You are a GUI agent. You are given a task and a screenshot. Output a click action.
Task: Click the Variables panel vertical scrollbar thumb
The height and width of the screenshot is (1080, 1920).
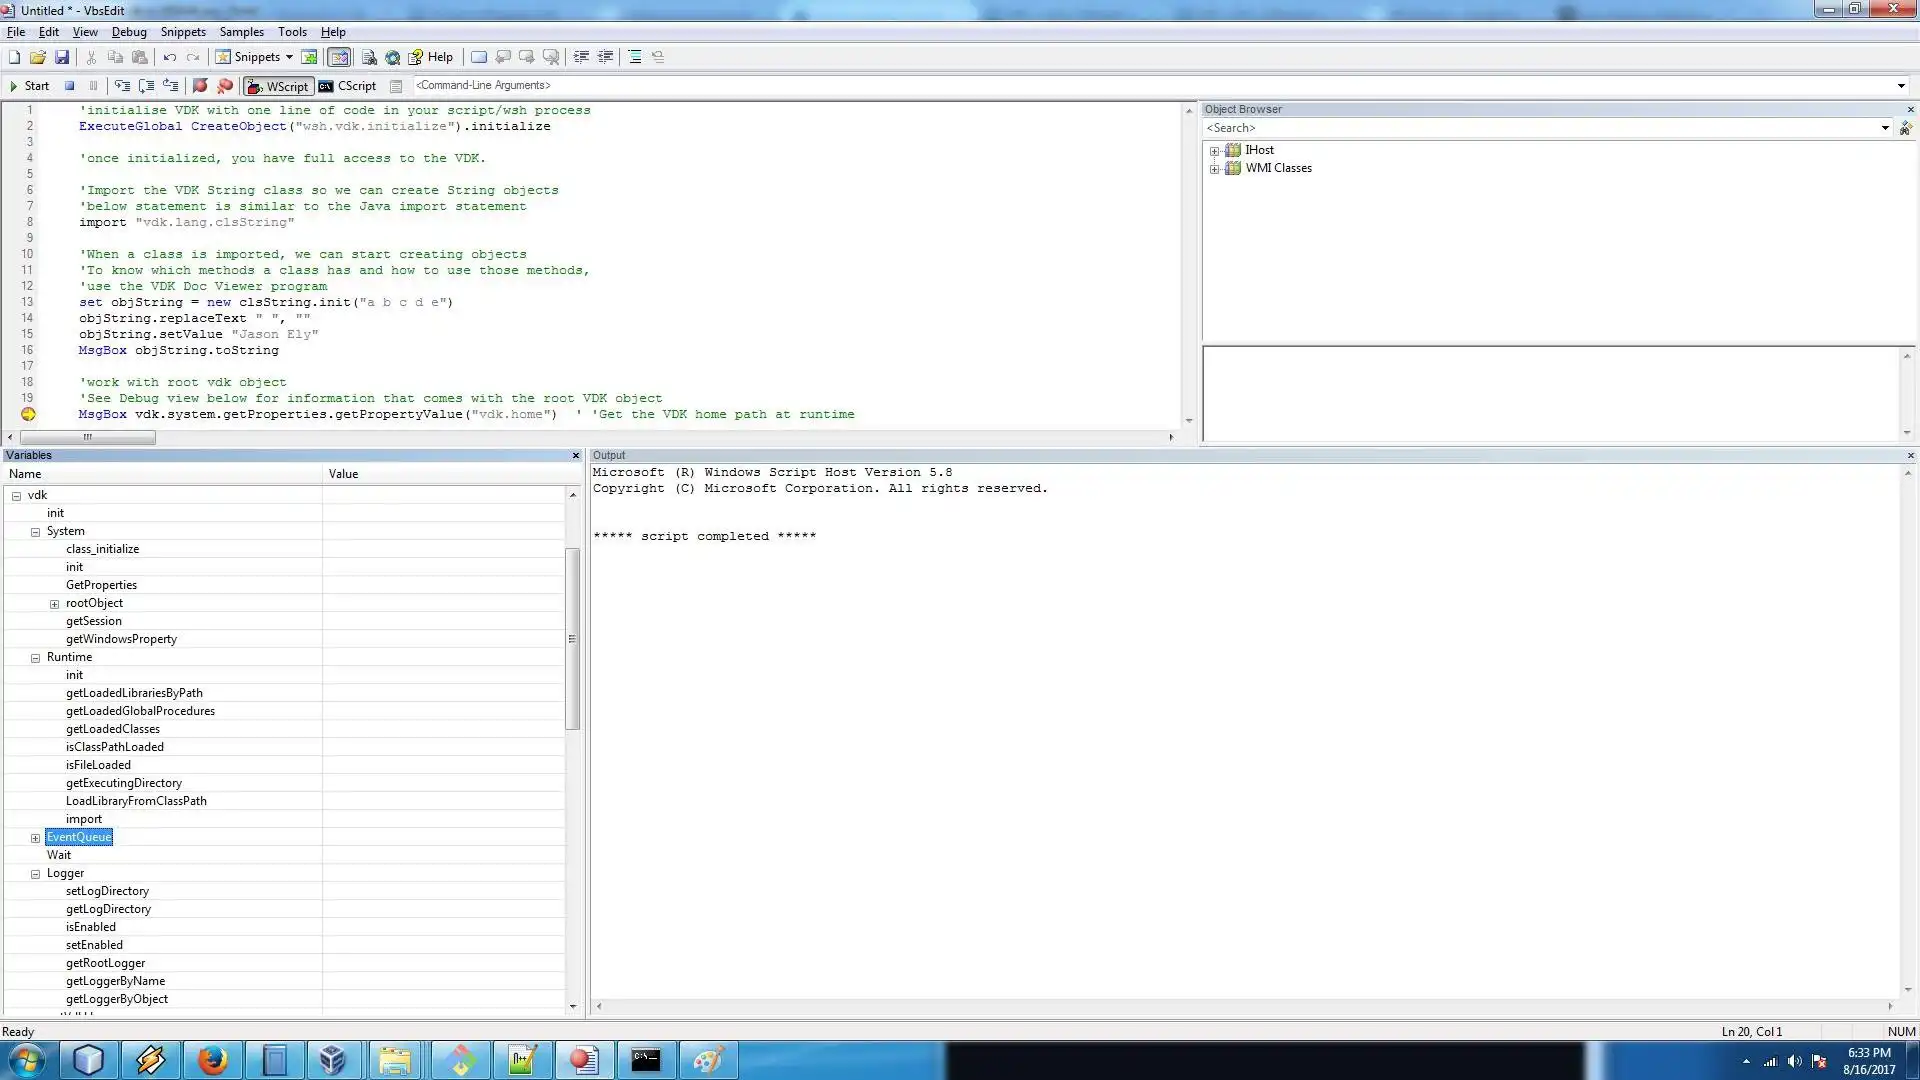point(573,638)
